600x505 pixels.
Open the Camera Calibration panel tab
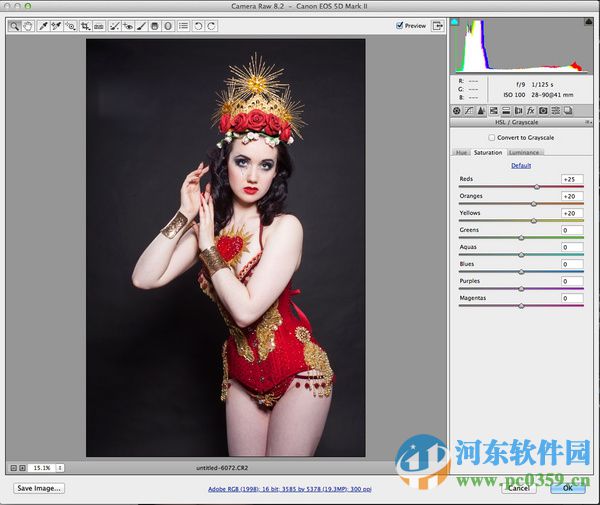[543, 111]
